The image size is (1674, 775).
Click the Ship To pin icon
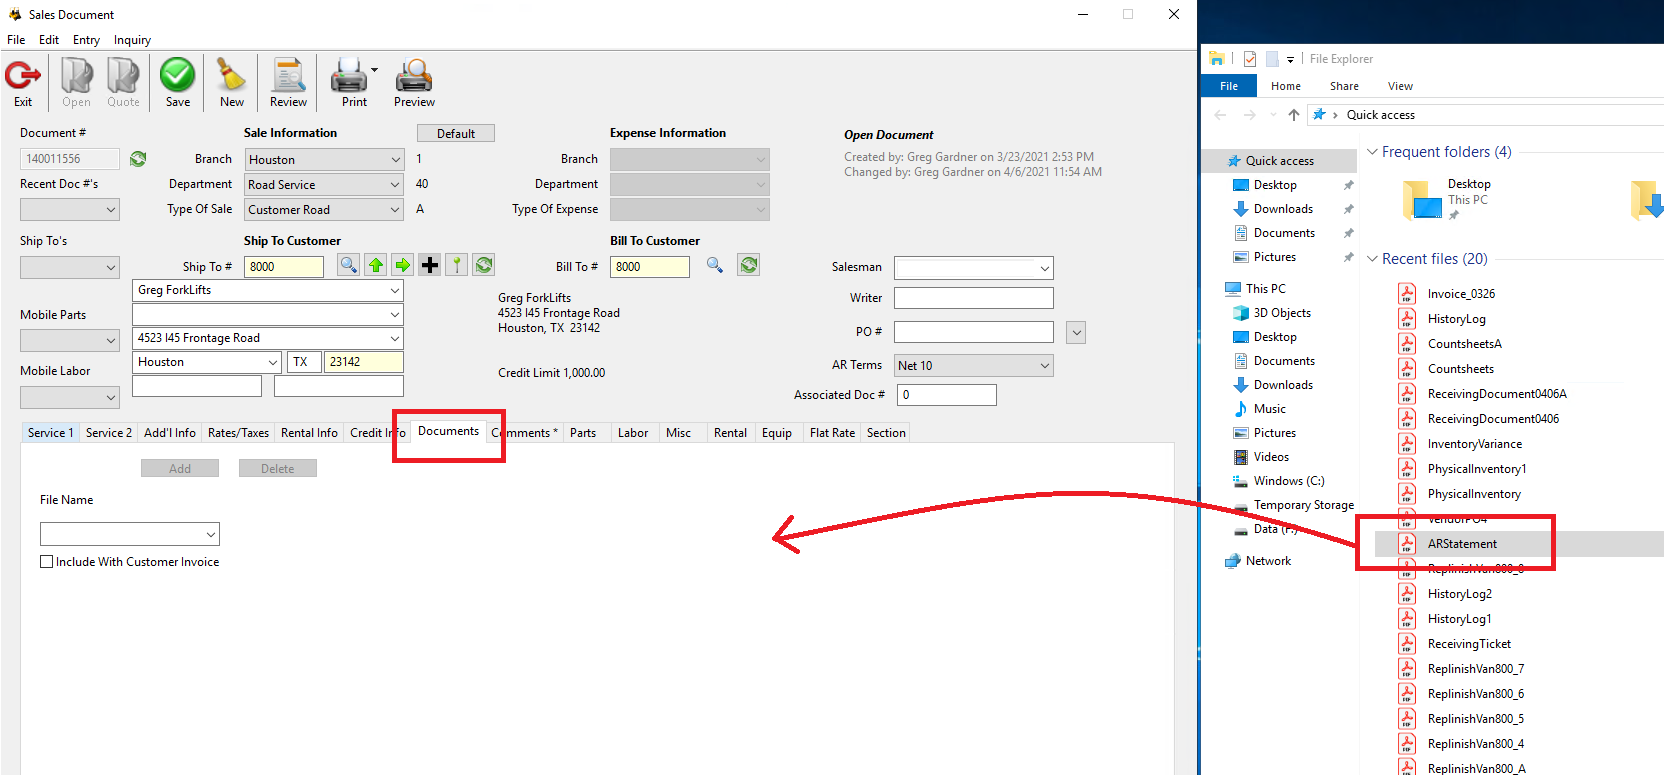click(x=457, y=265)
